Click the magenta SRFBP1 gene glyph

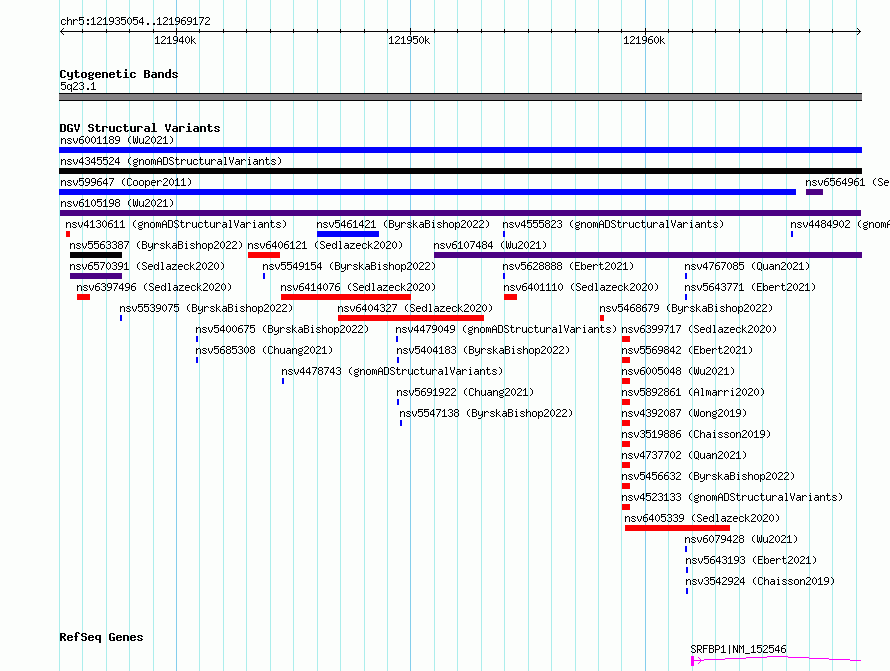click(x=776, y=660)
